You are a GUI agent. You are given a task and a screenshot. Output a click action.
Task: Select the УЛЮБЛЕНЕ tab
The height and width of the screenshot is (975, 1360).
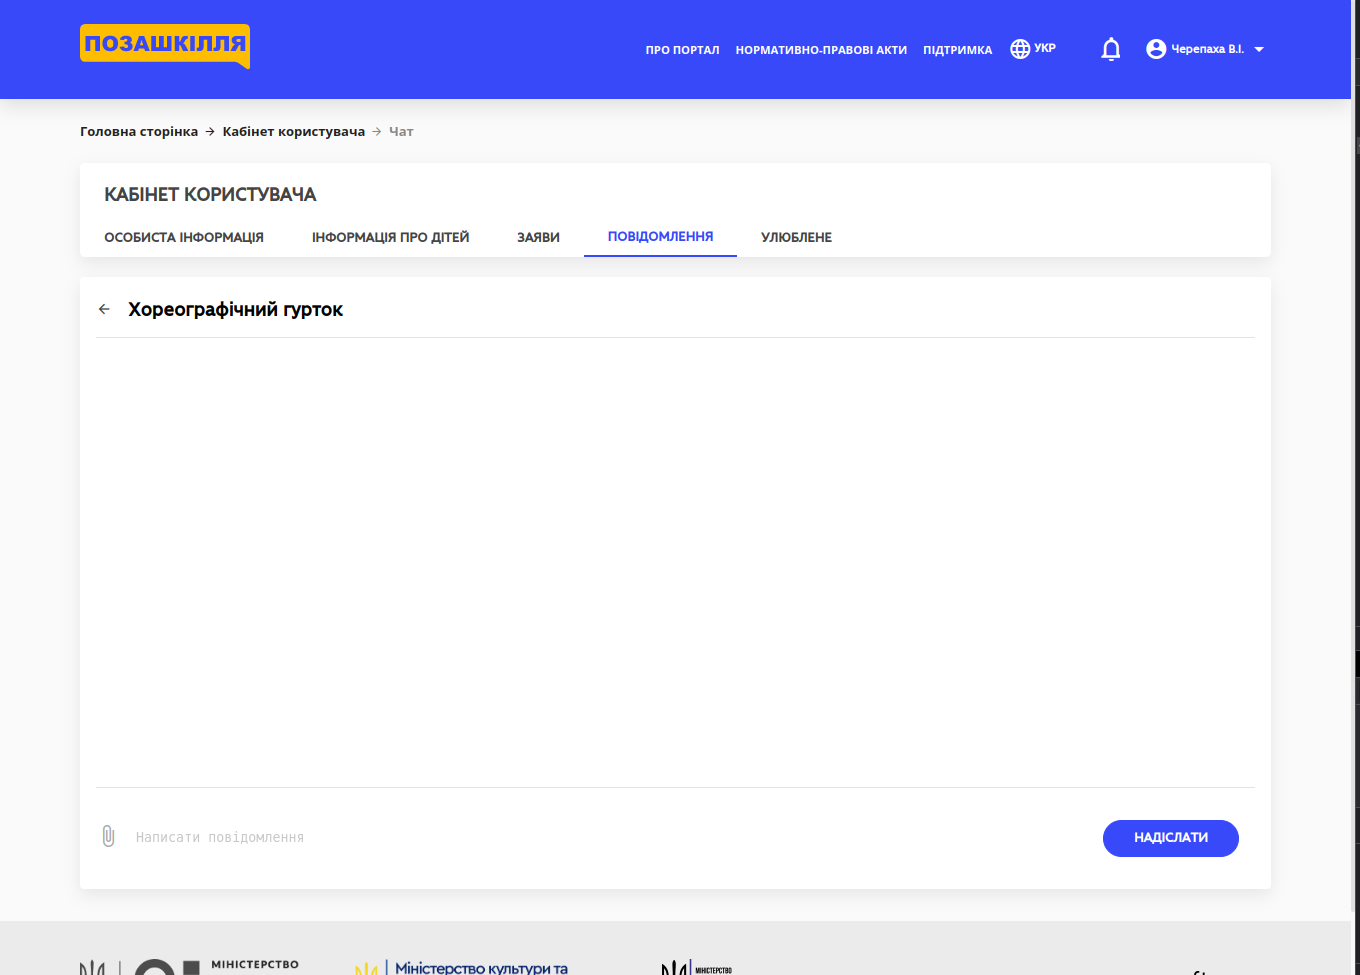(795, 237)
